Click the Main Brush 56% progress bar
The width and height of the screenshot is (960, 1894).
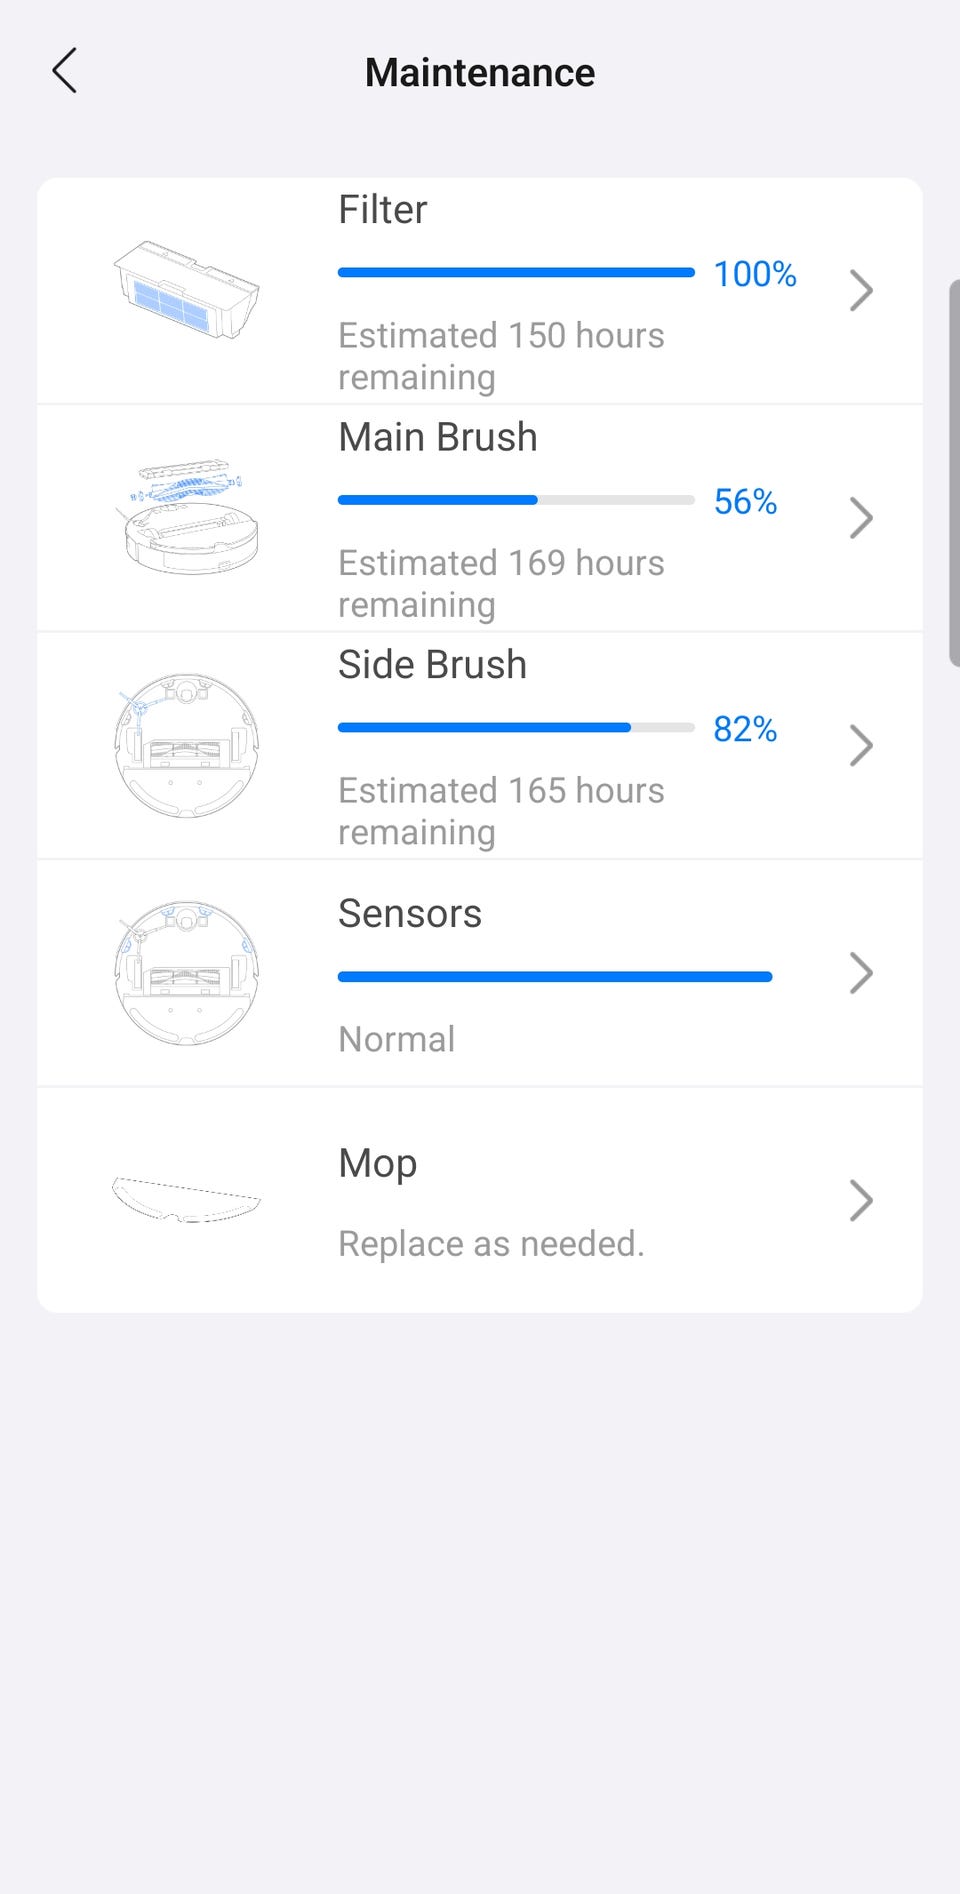point(516,500)
